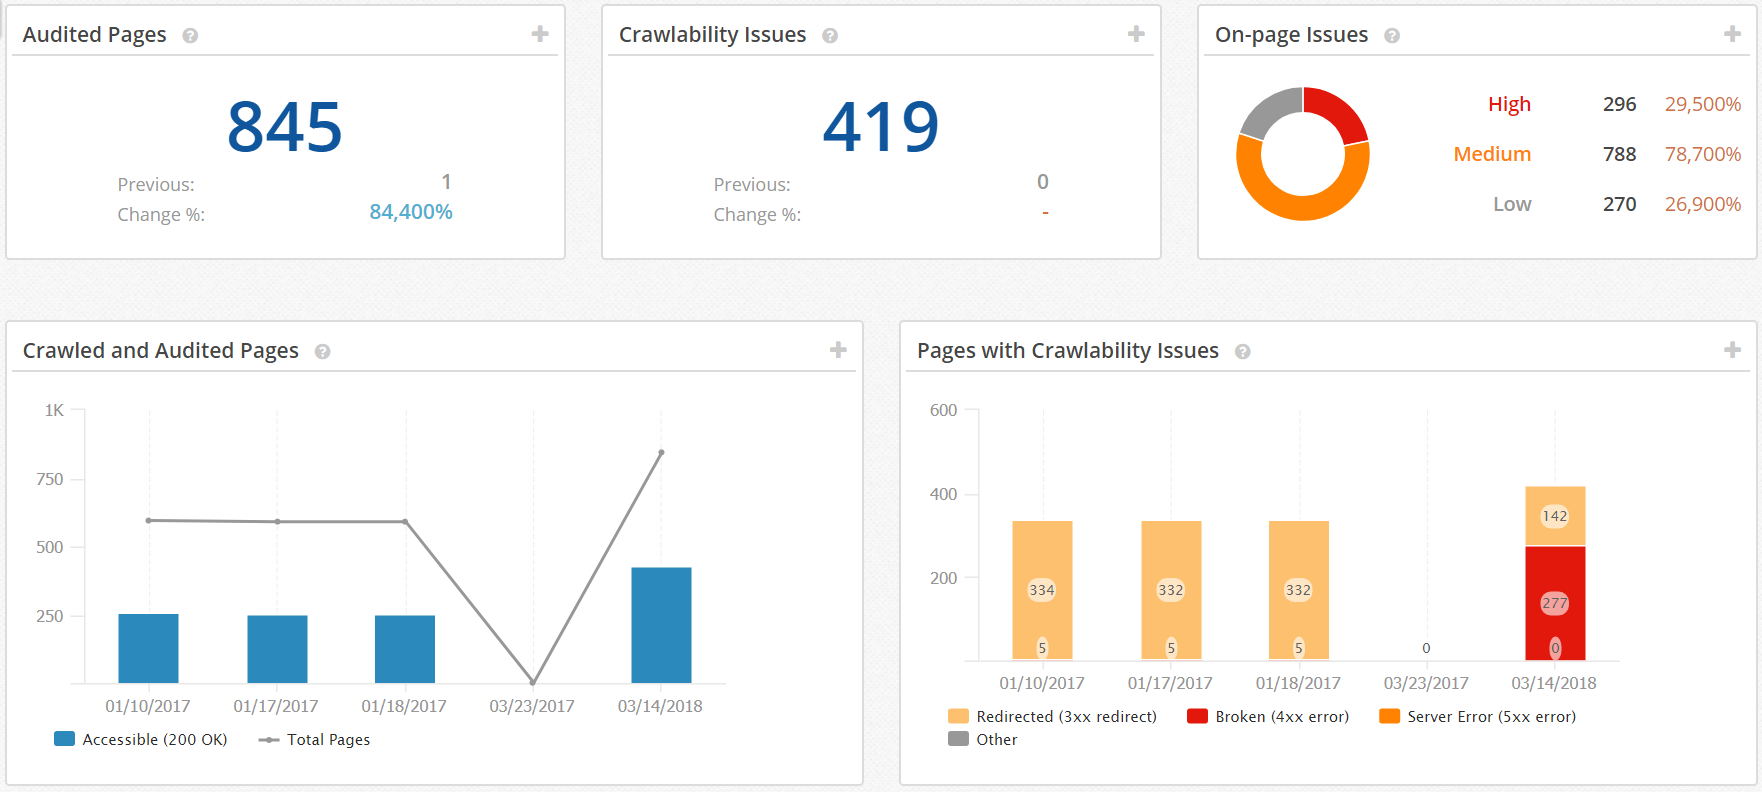Image resolution: width=1762 pixels, height=792 pixels.
Task: Click the redirected bar for 01/18/2017
Action: [1299, 589]
